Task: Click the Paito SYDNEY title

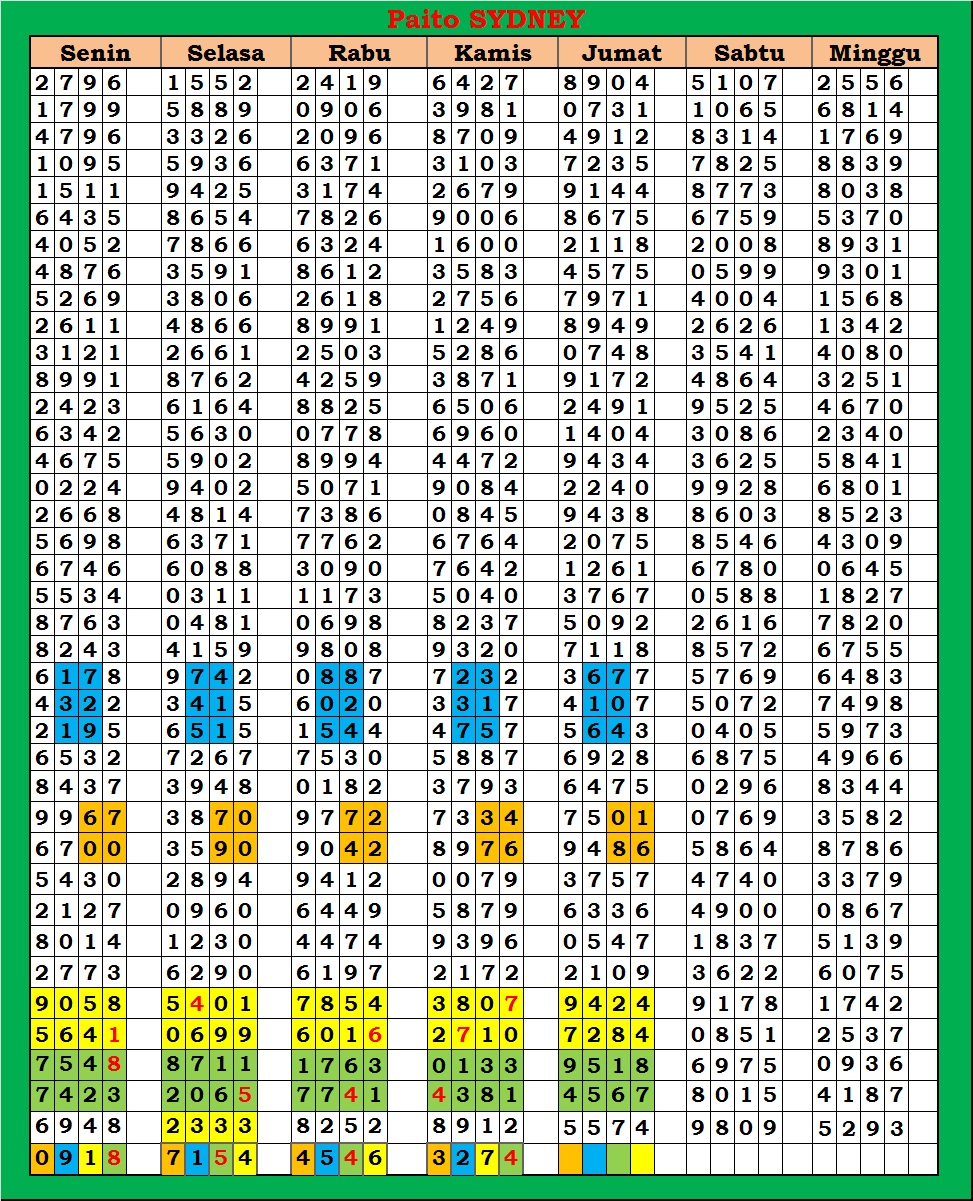Action: (486, 19)
